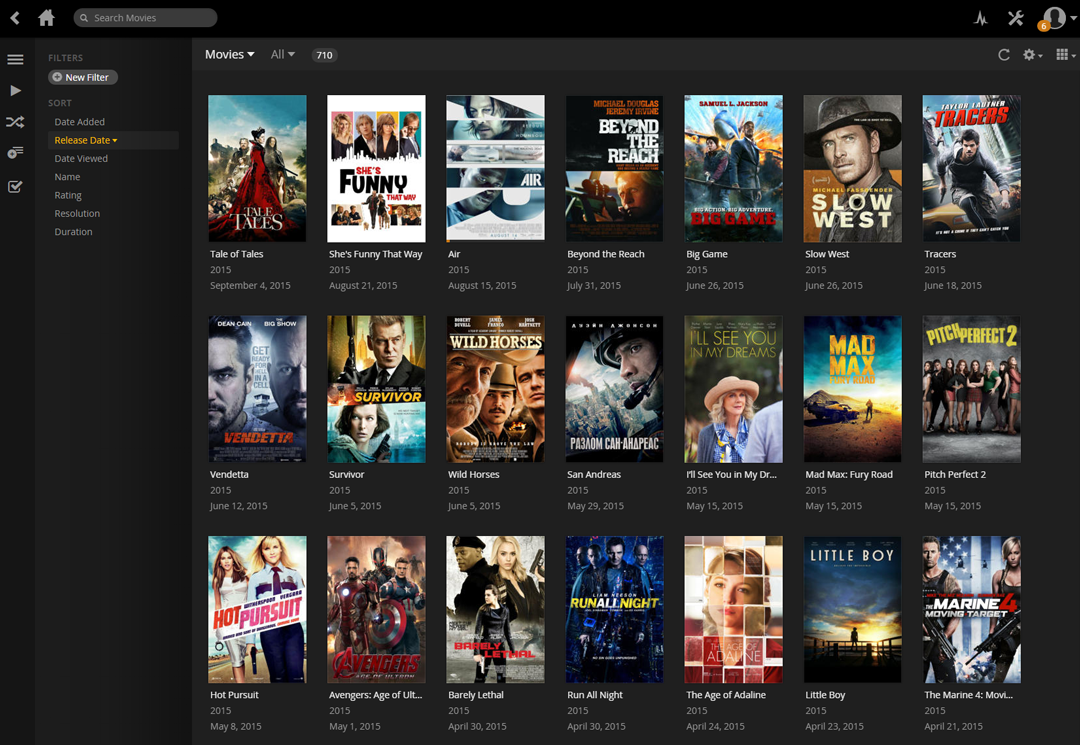This screenshot has width=1080, height=745.
Task: Open the Survivor poster
Action: pos(376,389)
